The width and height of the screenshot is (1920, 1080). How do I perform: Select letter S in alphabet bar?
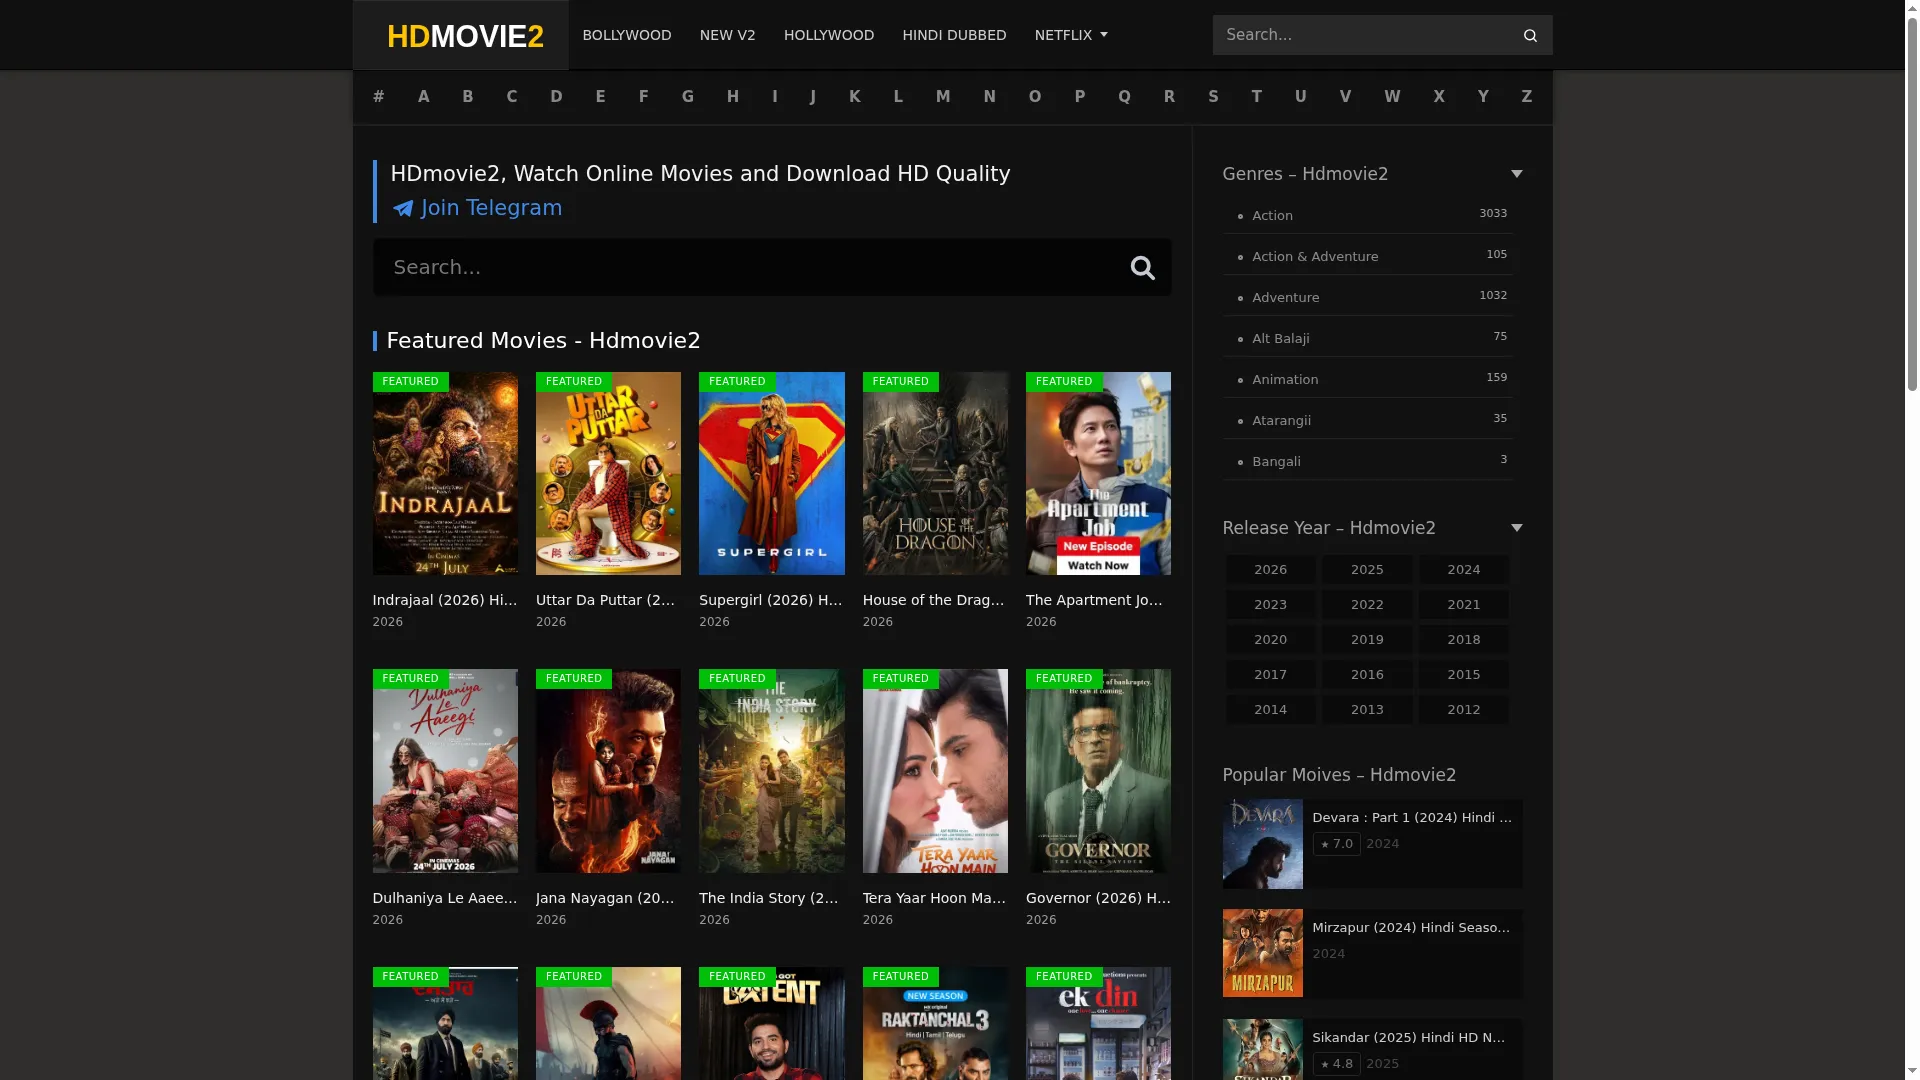(1213, 97)
